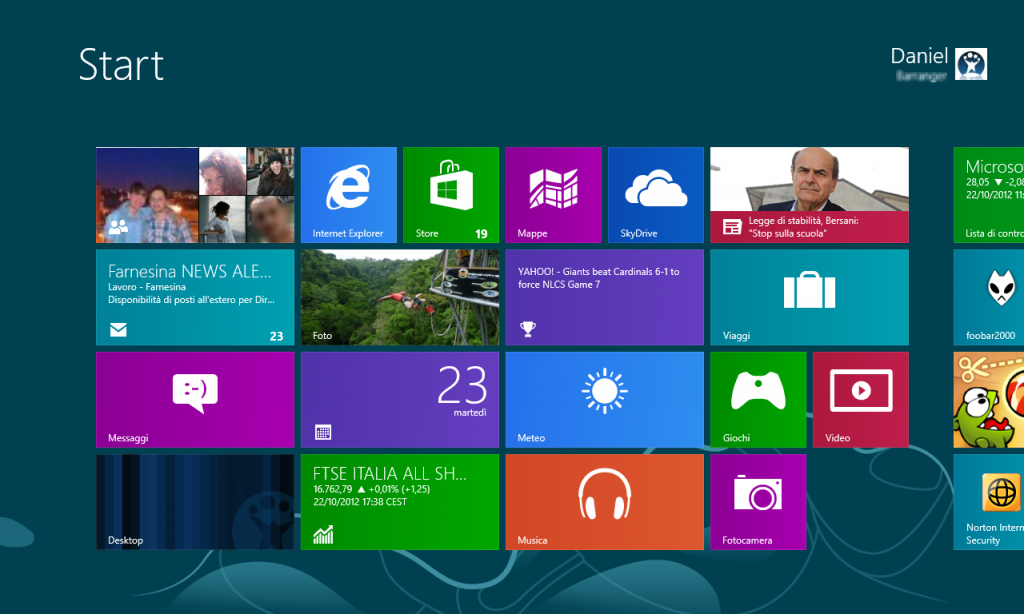
Task: Open the SkyDrive tile
Action: 656,195
